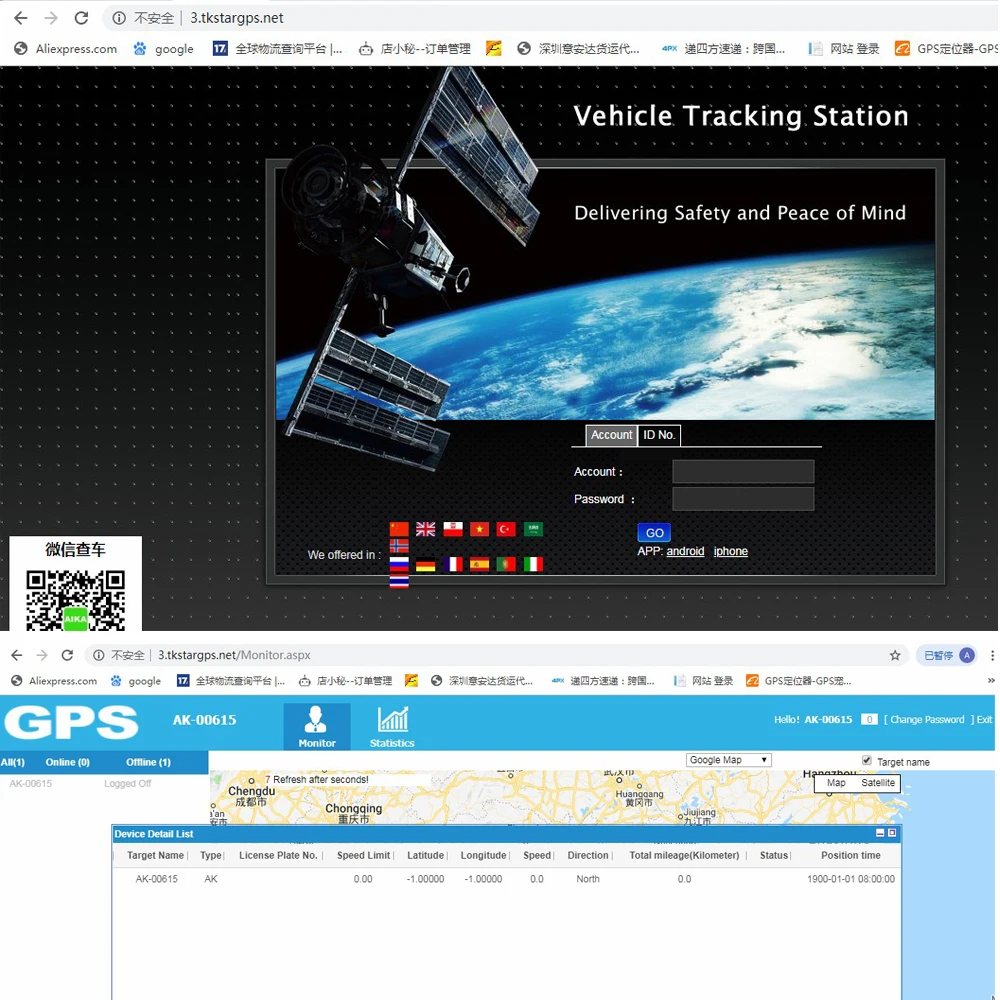Maximize the Device Detail List panel

click(892, 833)
